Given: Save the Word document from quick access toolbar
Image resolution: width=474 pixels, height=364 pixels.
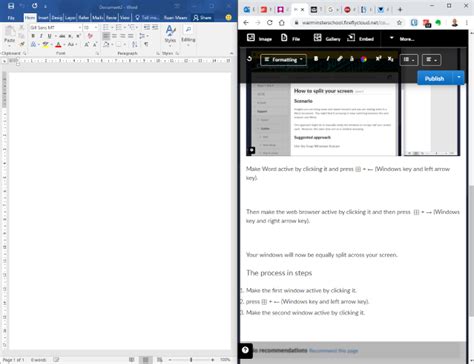Looking at the screenshot, I should click(x=11, y=6).
